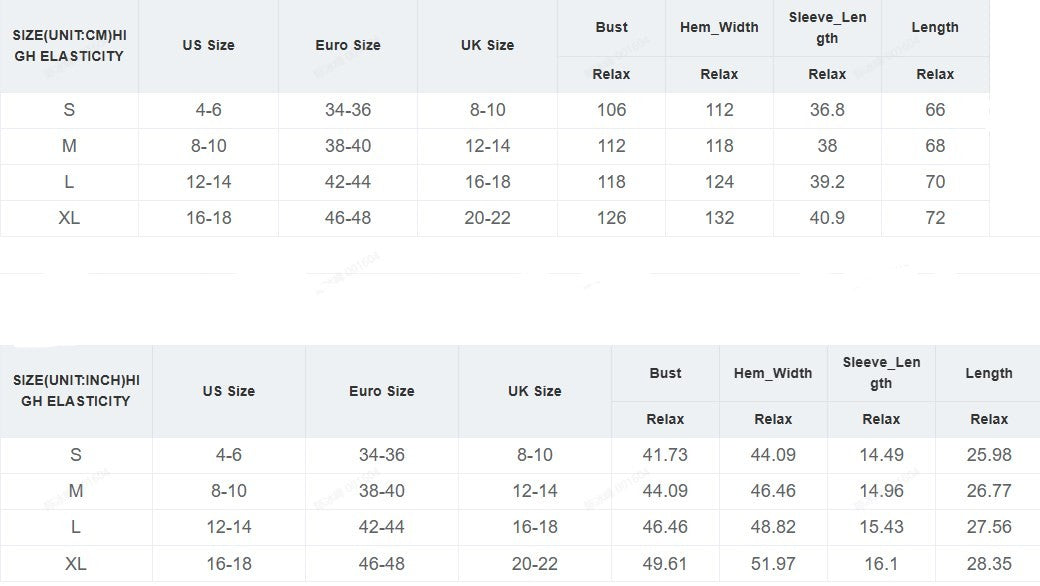1040x586 pixels.
Task: Select UK Size header in CM table
Action: coord(488,46)
